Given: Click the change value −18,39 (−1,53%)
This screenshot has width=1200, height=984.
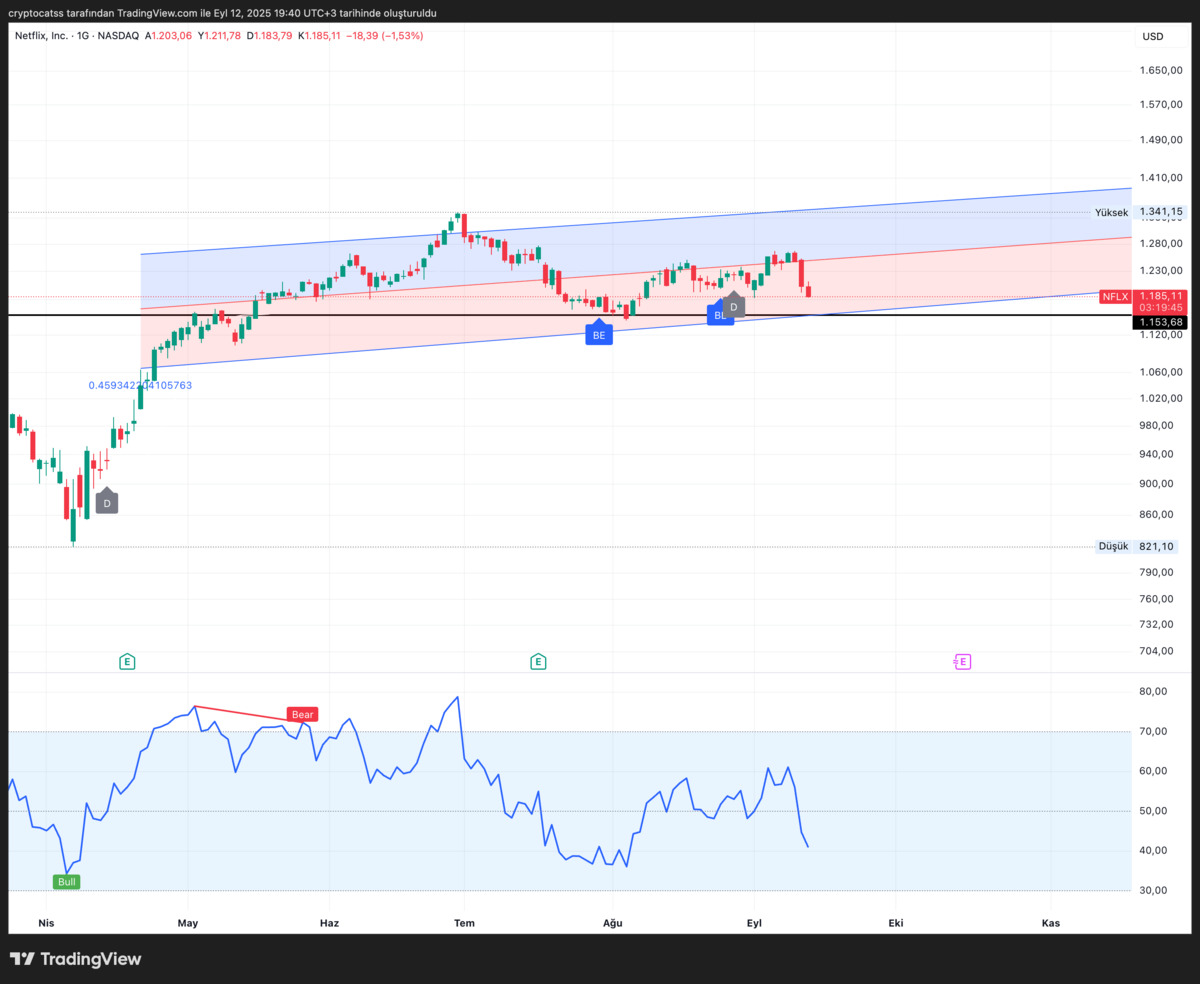Looking at the screenshot, I should click(385, 35).
